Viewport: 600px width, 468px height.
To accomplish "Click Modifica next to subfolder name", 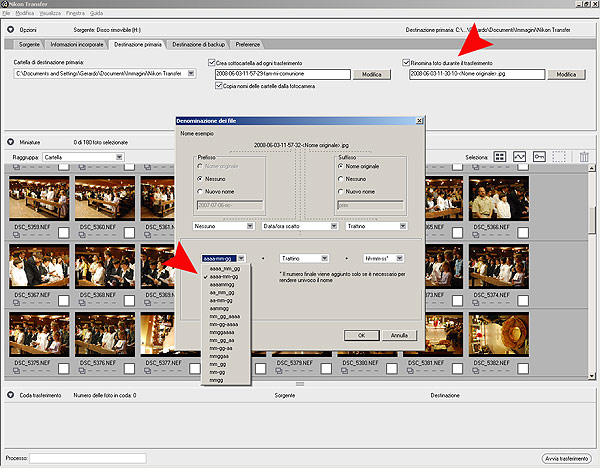I will click(x=371, y=74).
